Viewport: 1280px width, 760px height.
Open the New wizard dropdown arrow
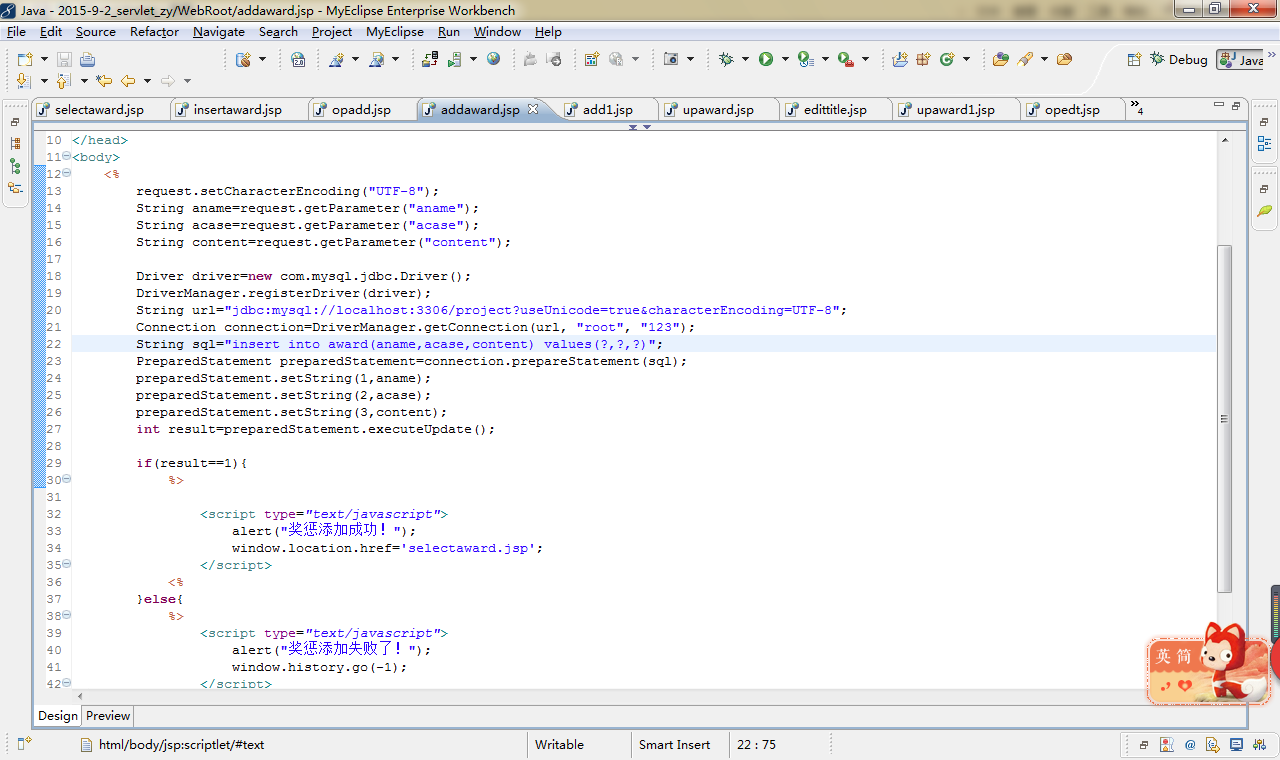click(43, 59)
